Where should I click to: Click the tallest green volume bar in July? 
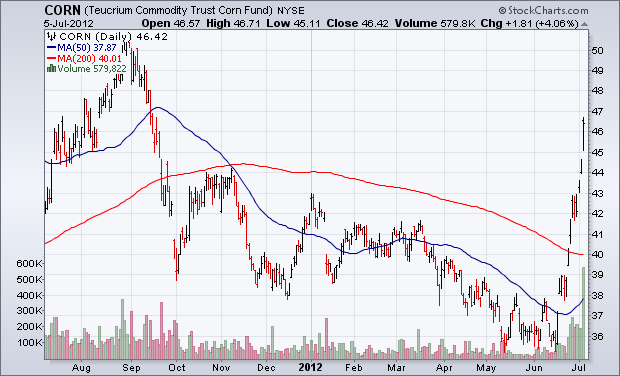click(583, 313)
